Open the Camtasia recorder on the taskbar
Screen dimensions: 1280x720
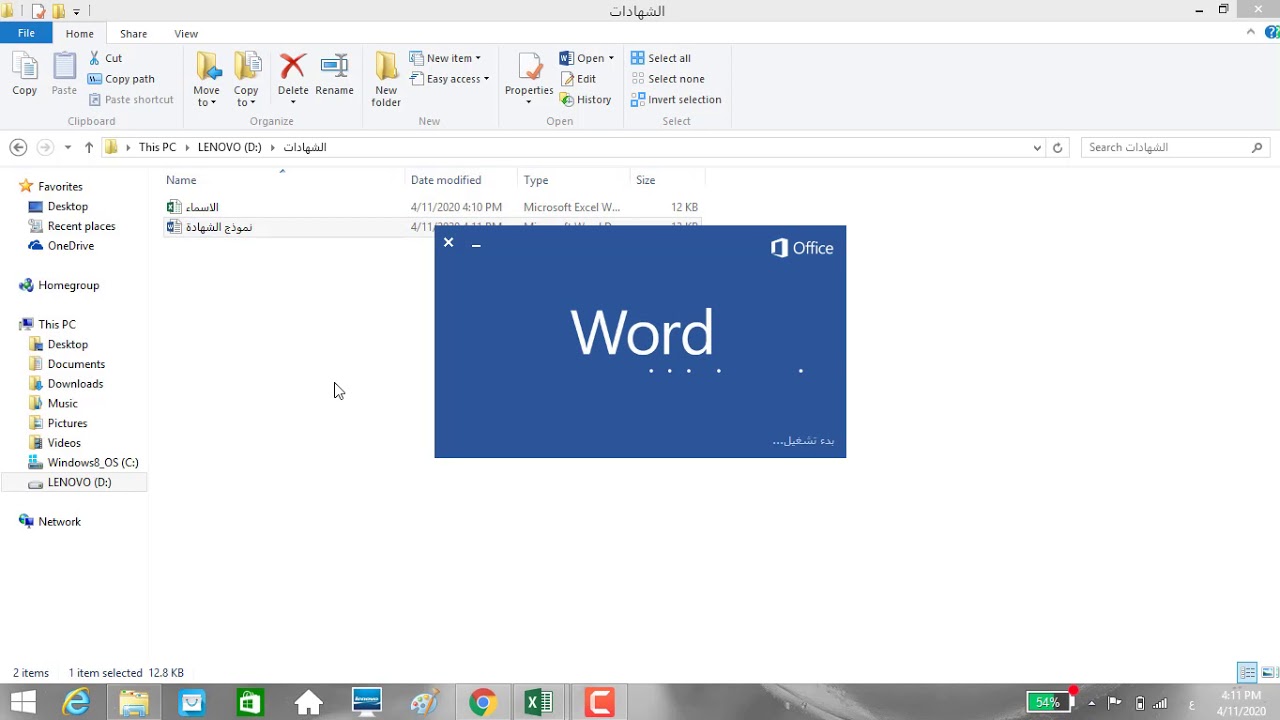pyautogui.click(x=599, y=703)
